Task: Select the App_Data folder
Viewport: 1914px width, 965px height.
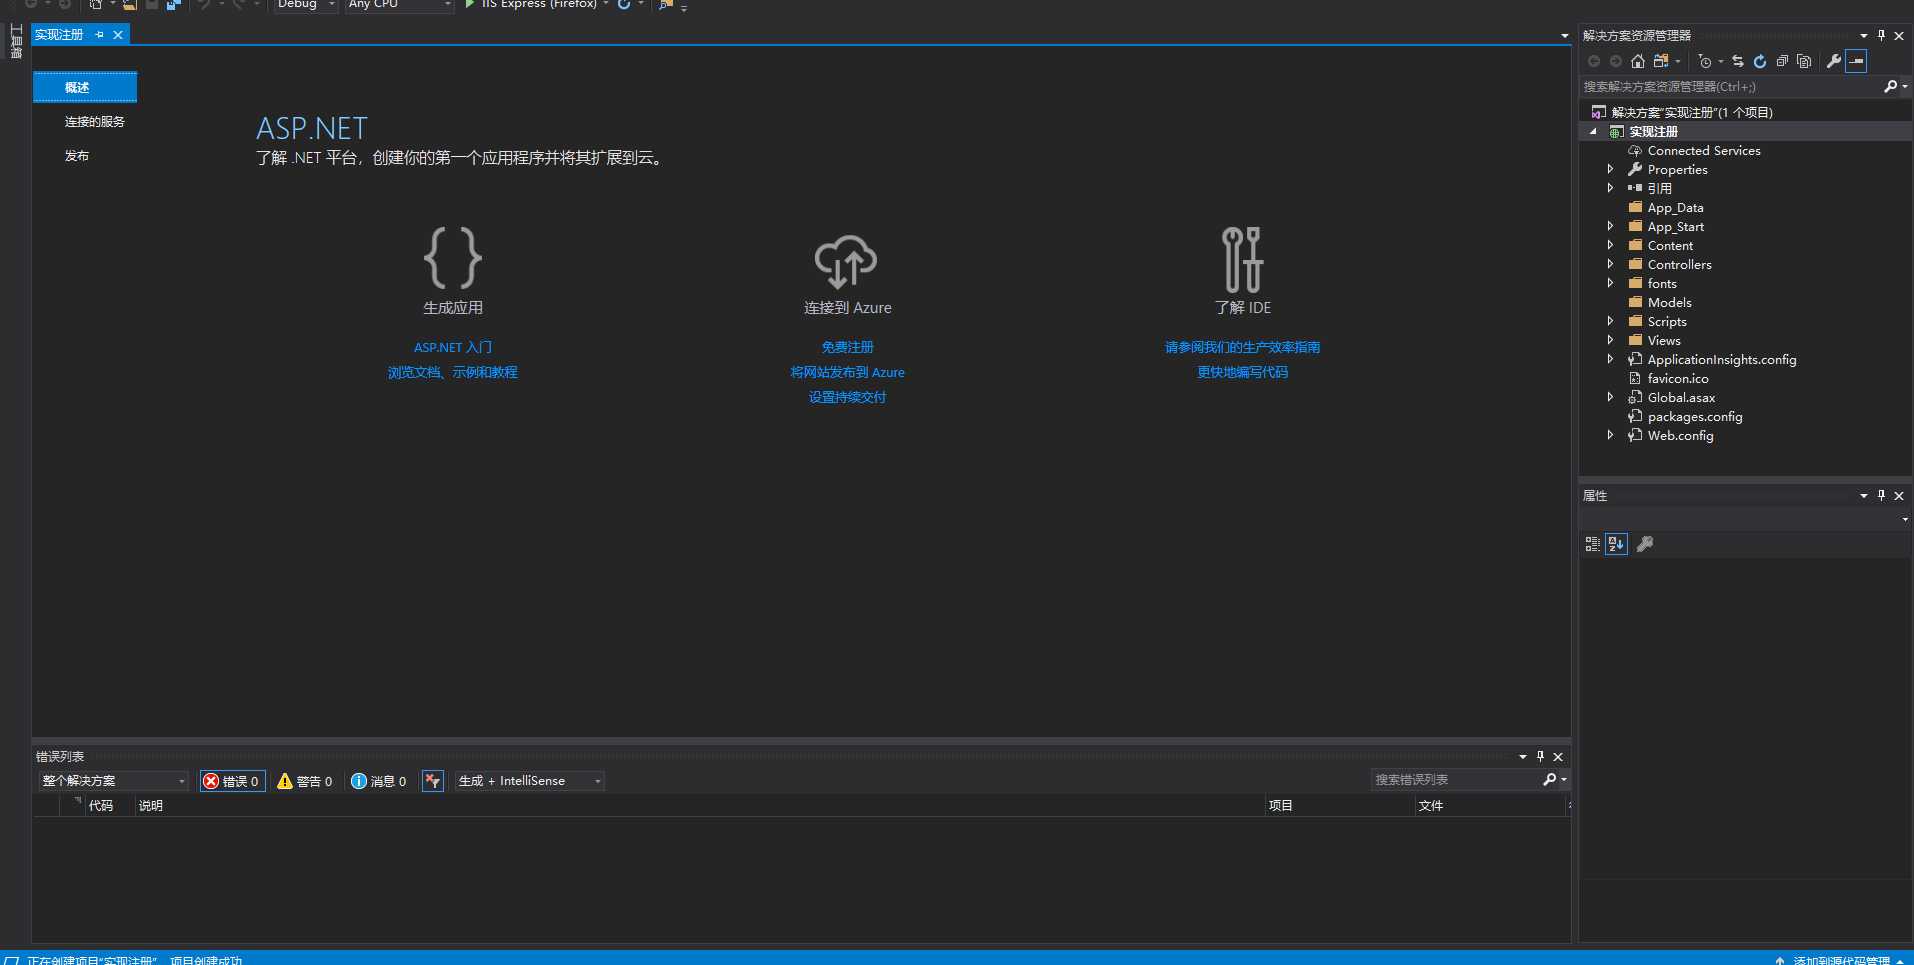Action: click(x=1675, y=208)
